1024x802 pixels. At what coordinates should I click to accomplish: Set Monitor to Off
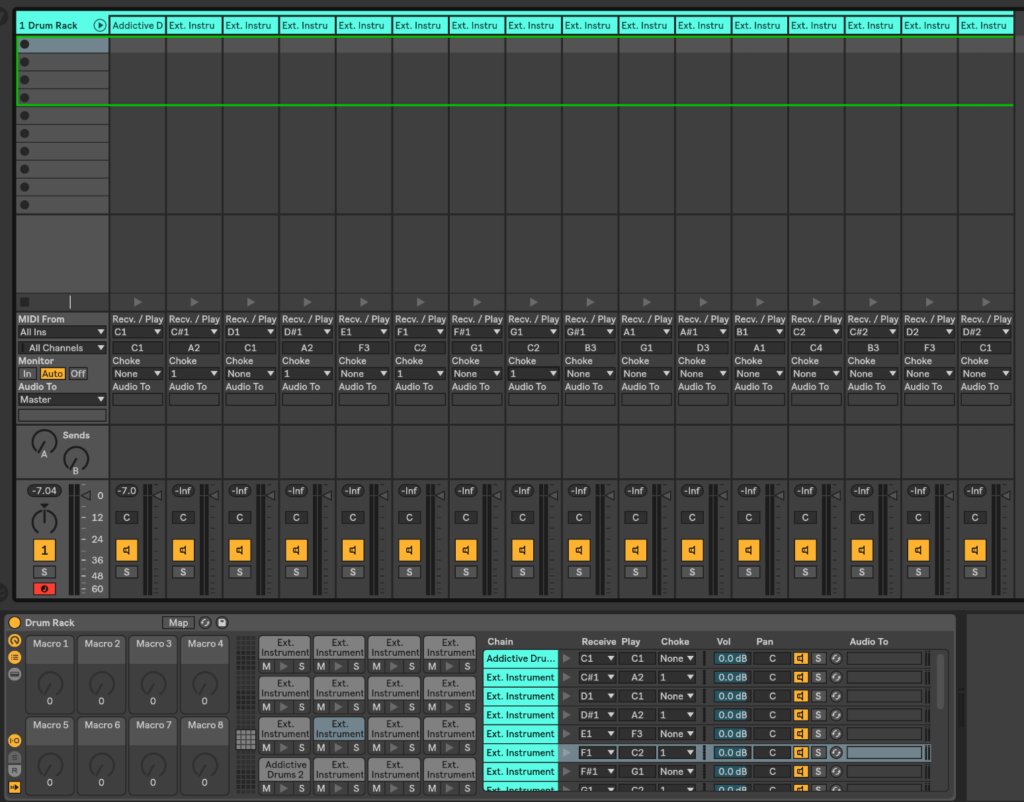(78, 373)
